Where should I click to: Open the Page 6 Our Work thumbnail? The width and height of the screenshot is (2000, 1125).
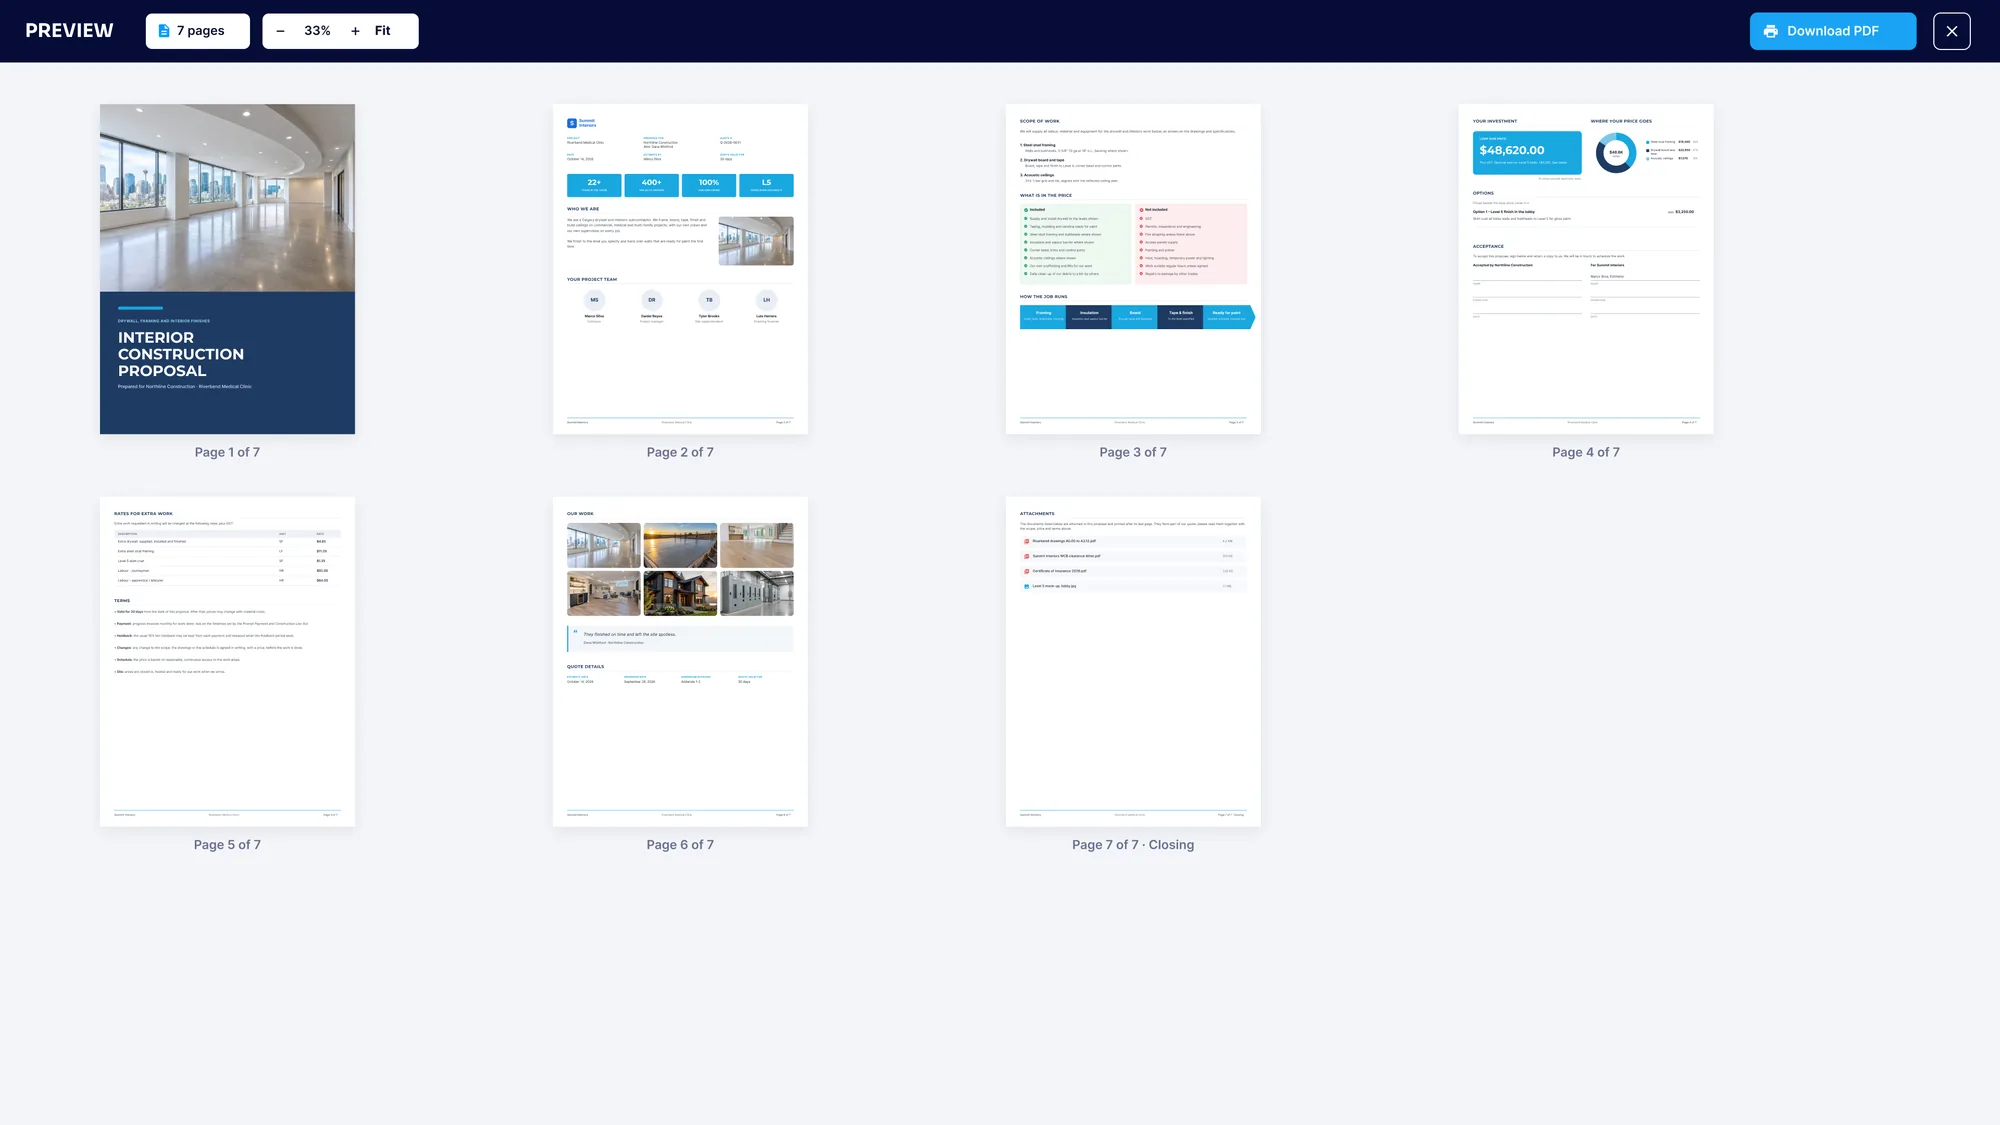click(680, 661)
